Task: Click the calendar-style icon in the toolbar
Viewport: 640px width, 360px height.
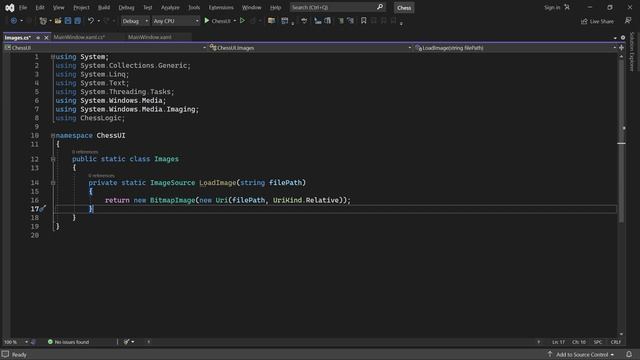Action: (284, 21)
